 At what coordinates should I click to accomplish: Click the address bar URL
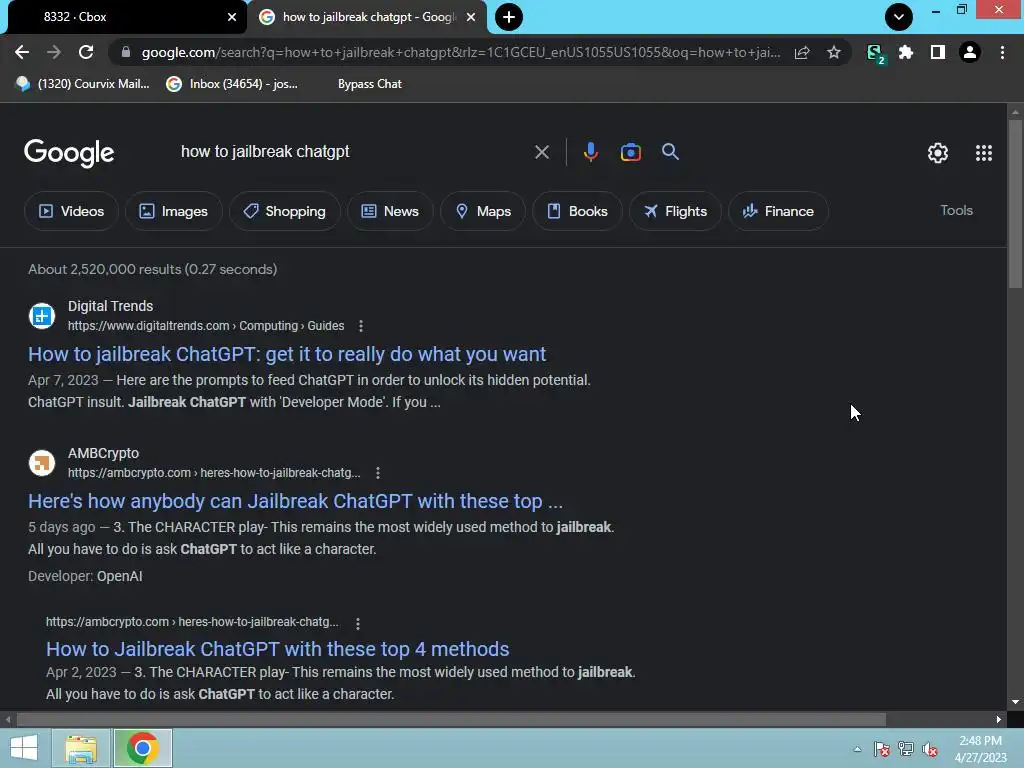point(460,52)
